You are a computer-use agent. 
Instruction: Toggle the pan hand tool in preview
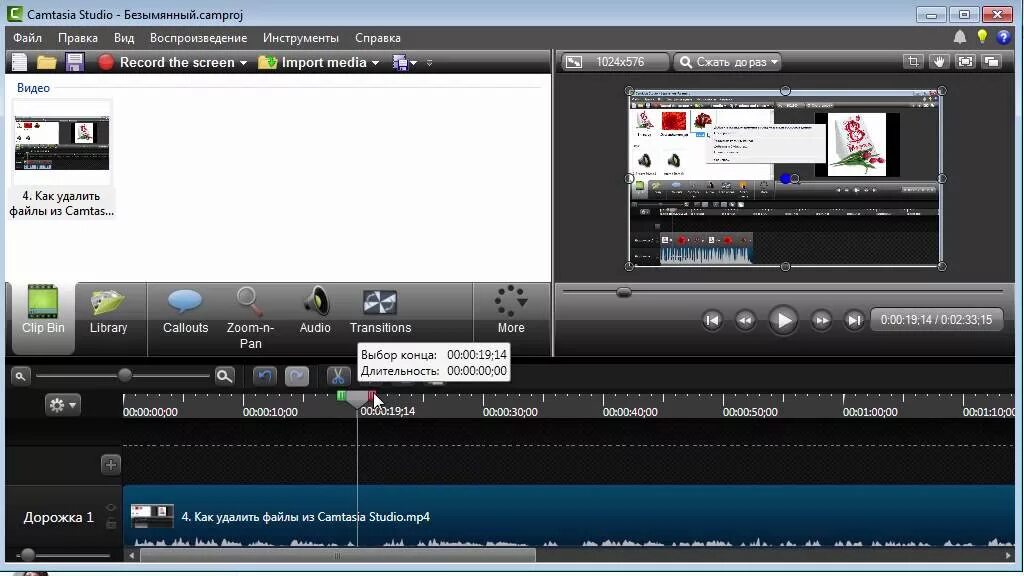939,62
